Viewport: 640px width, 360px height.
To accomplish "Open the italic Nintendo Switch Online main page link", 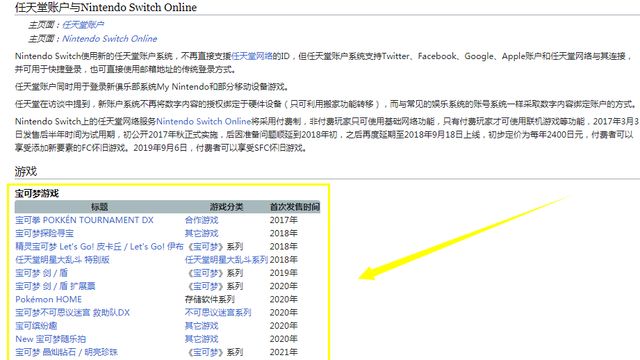I will [109, 39].
